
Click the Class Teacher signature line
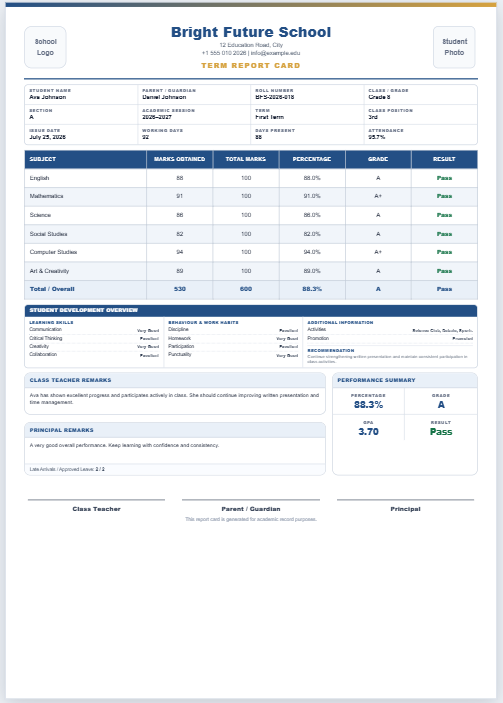[x=96, y=499]
